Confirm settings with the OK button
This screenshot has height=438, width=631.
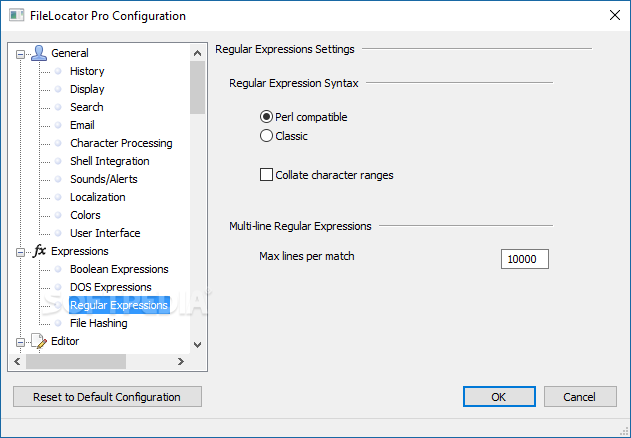(x=499, y=397)
